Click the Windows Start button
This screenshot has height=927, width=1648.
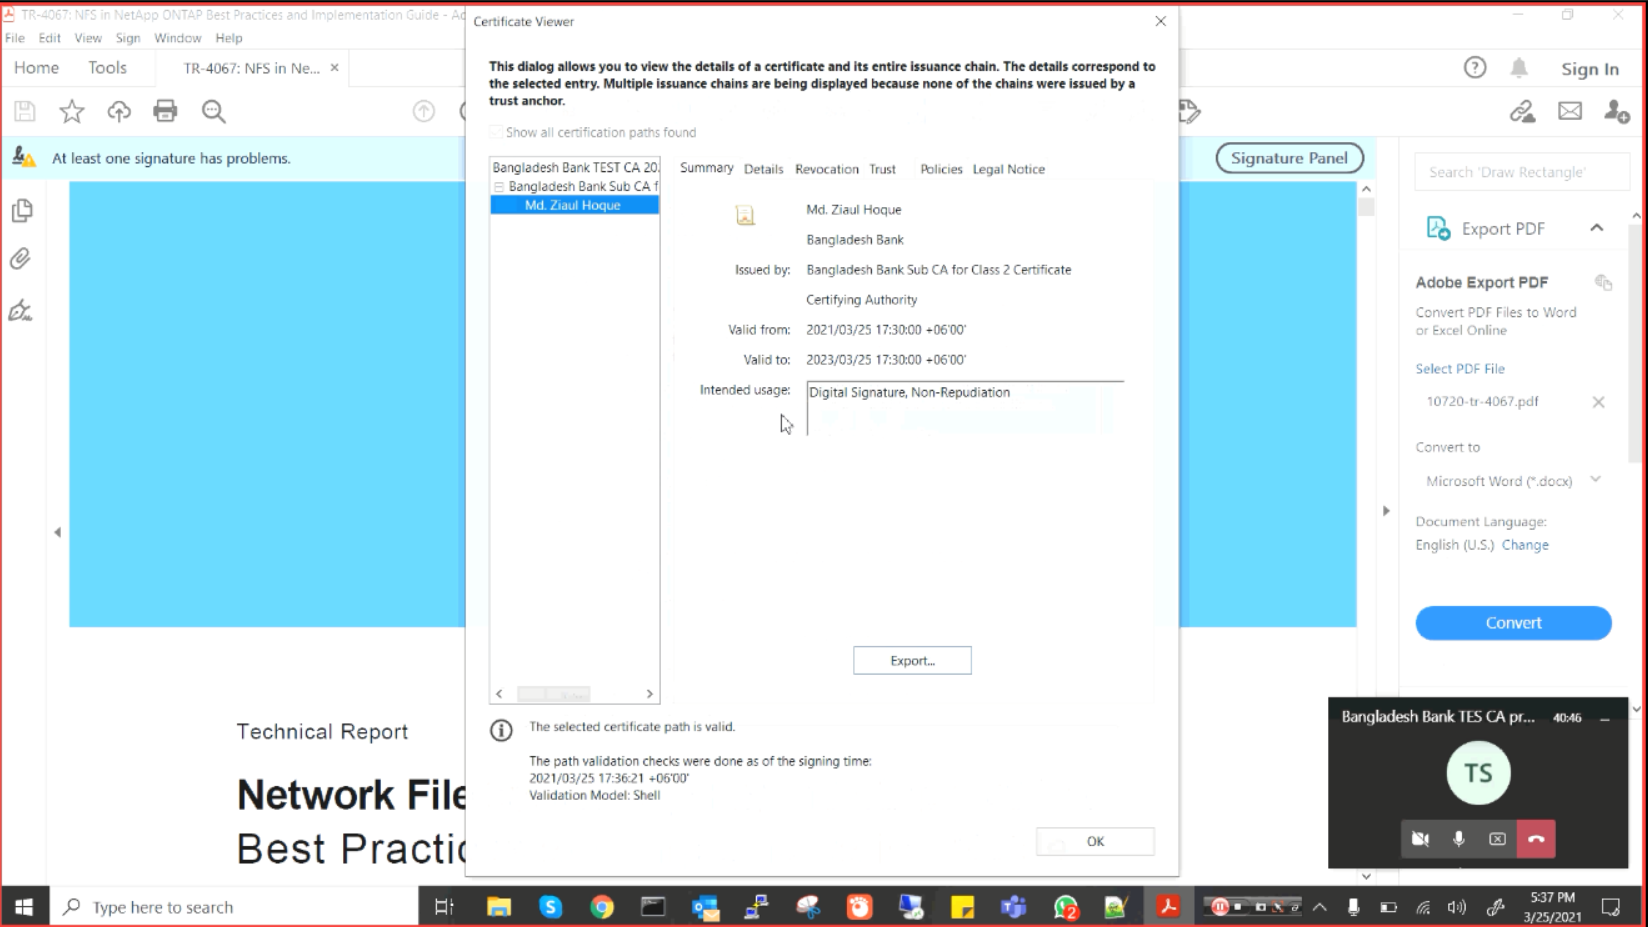point(24,907)
